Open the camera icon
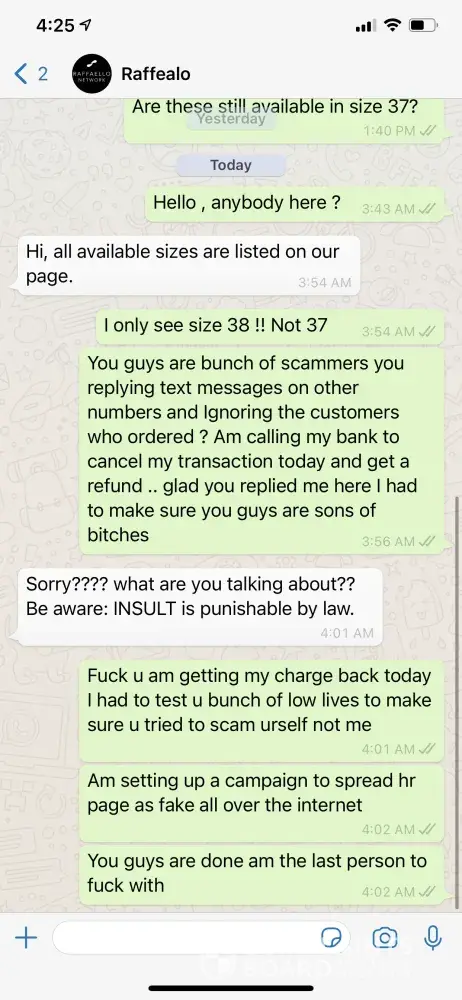Image resolution: width=462 pixels, height=1000 pixels. 385,938
